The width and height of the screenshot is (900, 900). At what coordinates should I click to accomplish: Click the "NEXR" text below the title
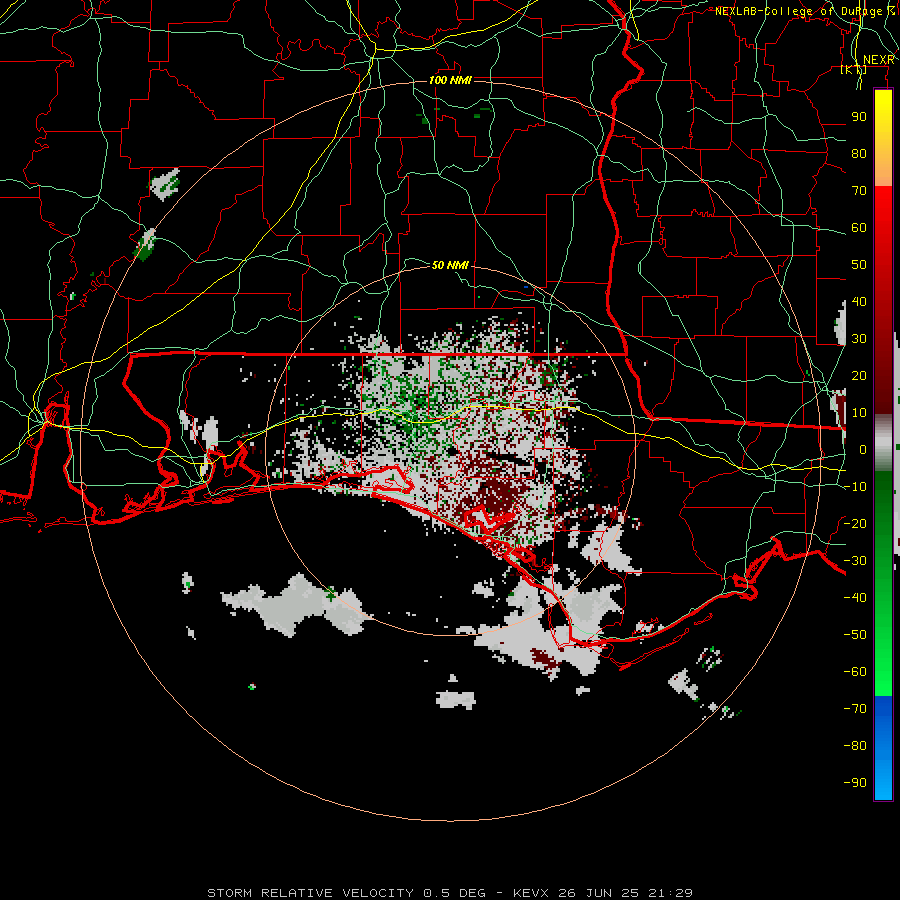pyautogui.click(x=878, y=60)
